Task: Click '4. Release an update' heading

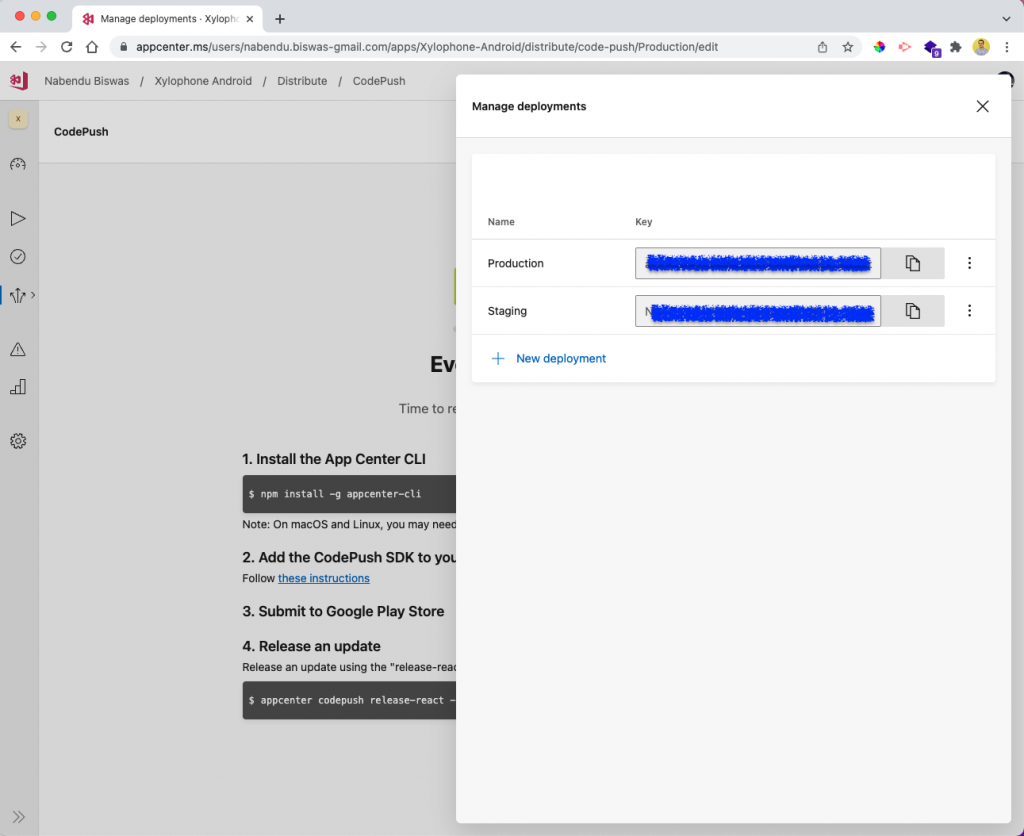Action: (312, 646)
